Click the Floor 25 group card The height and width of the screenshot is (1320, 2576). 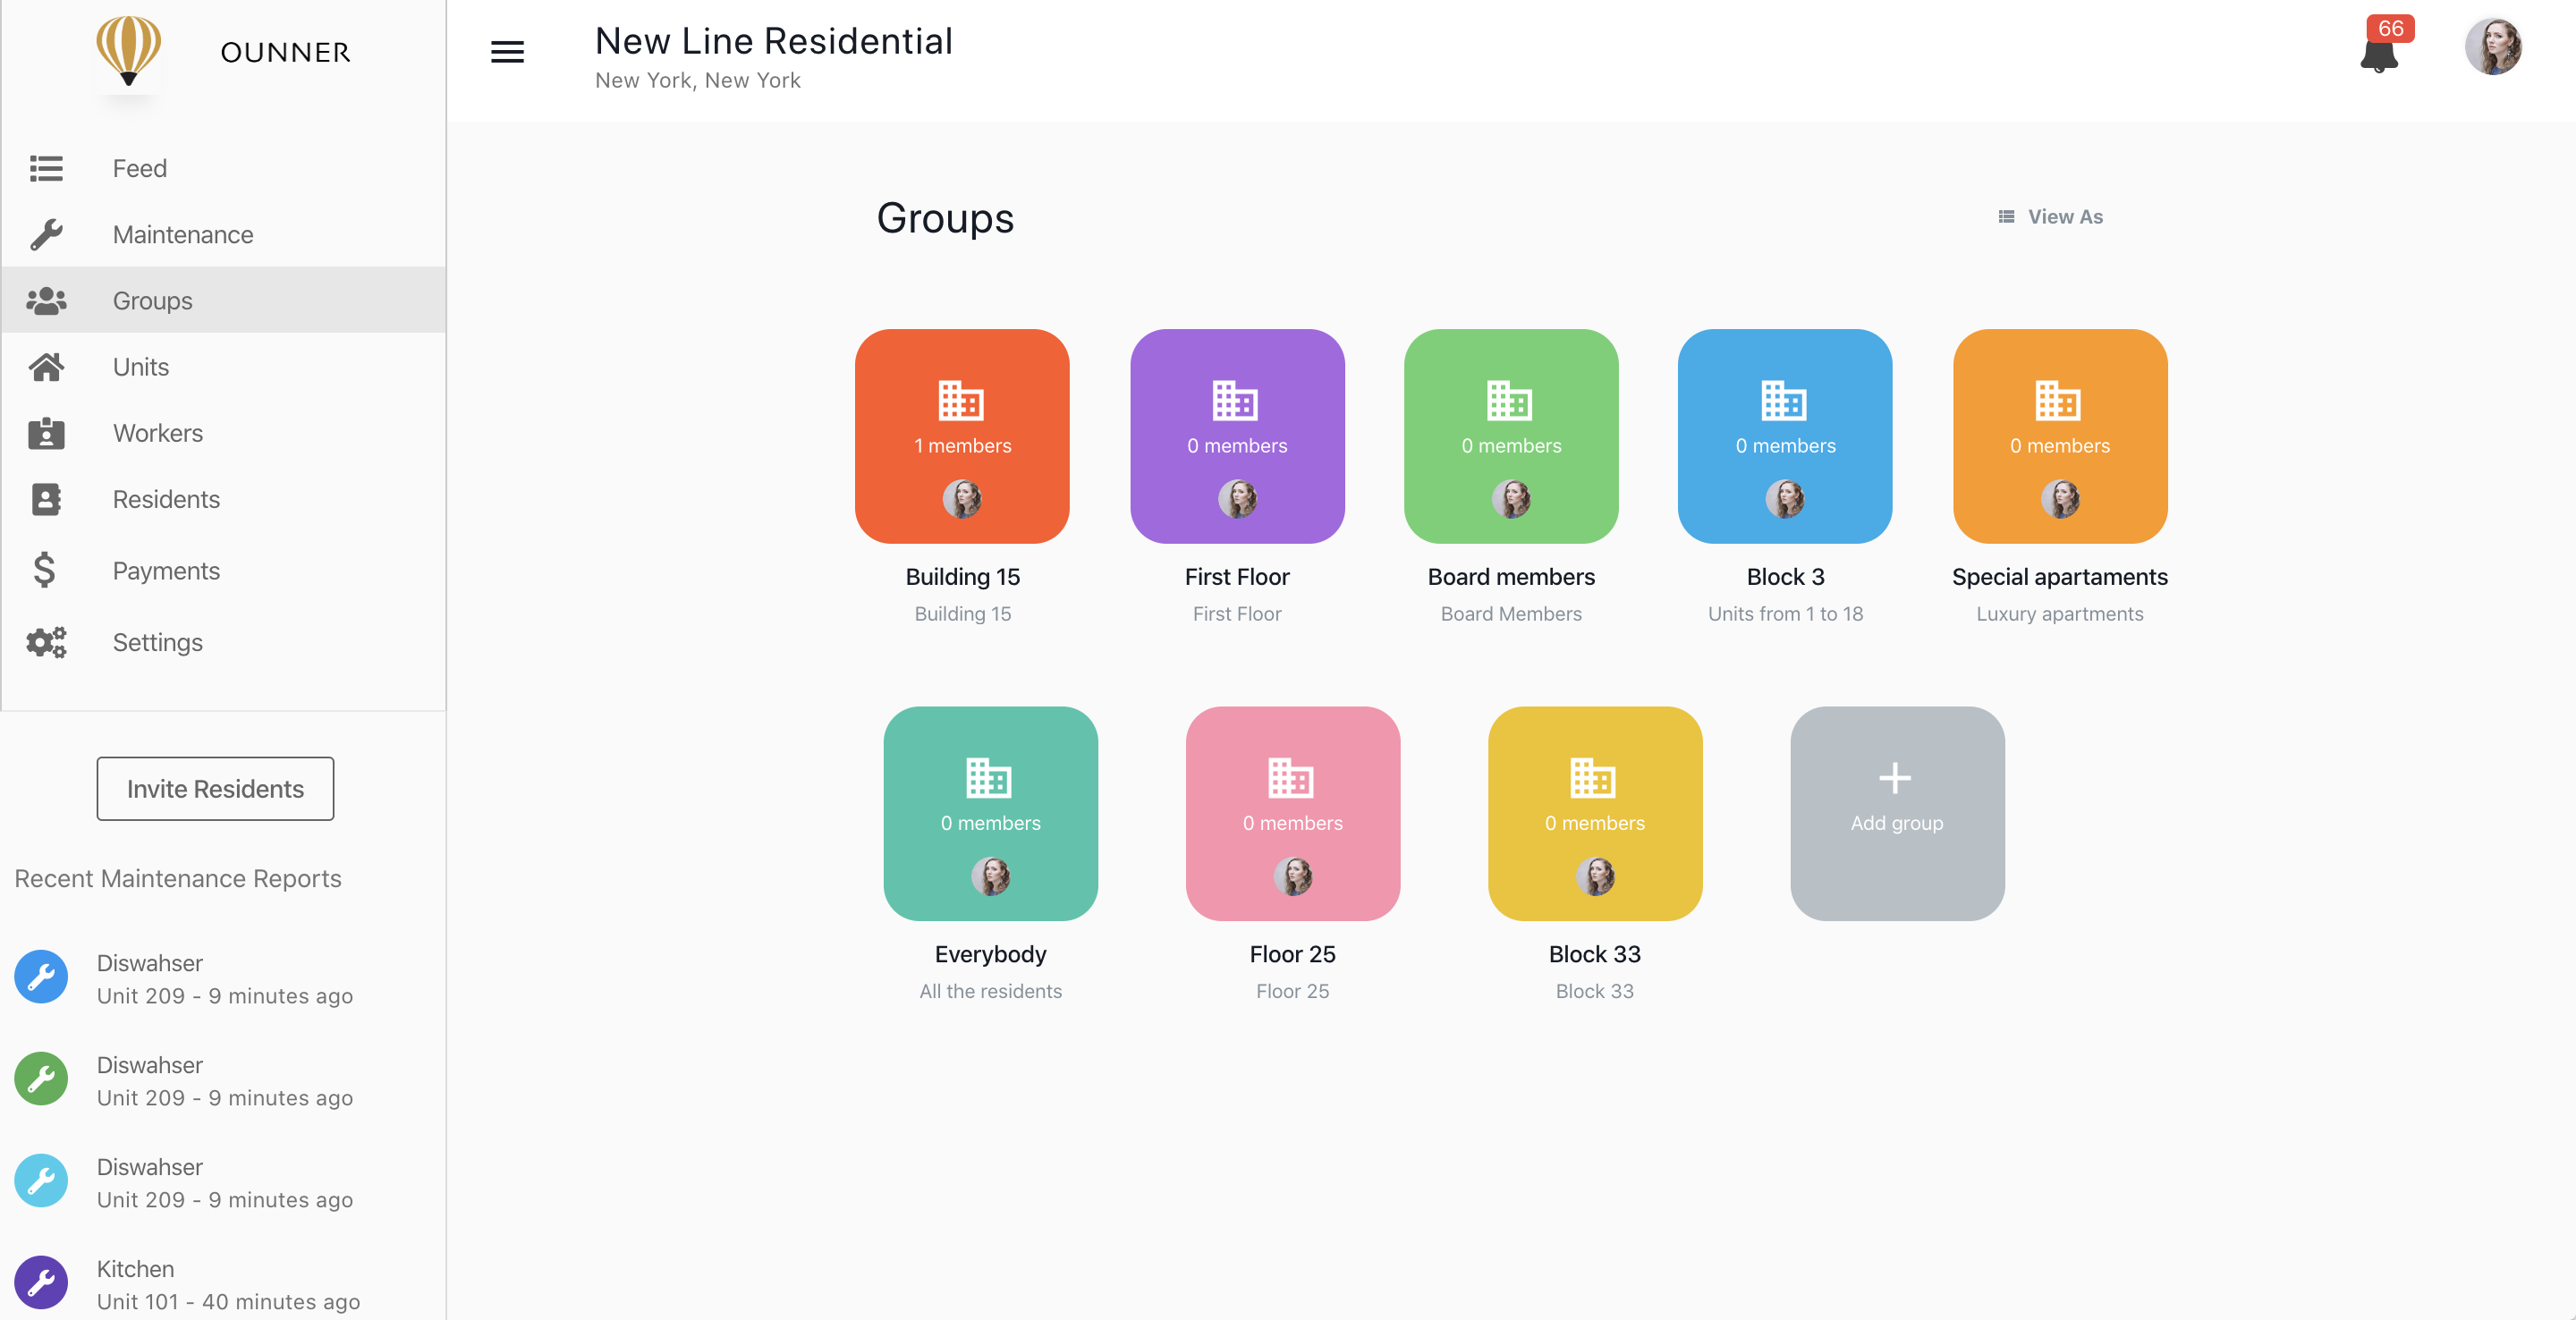[1292, 813]
